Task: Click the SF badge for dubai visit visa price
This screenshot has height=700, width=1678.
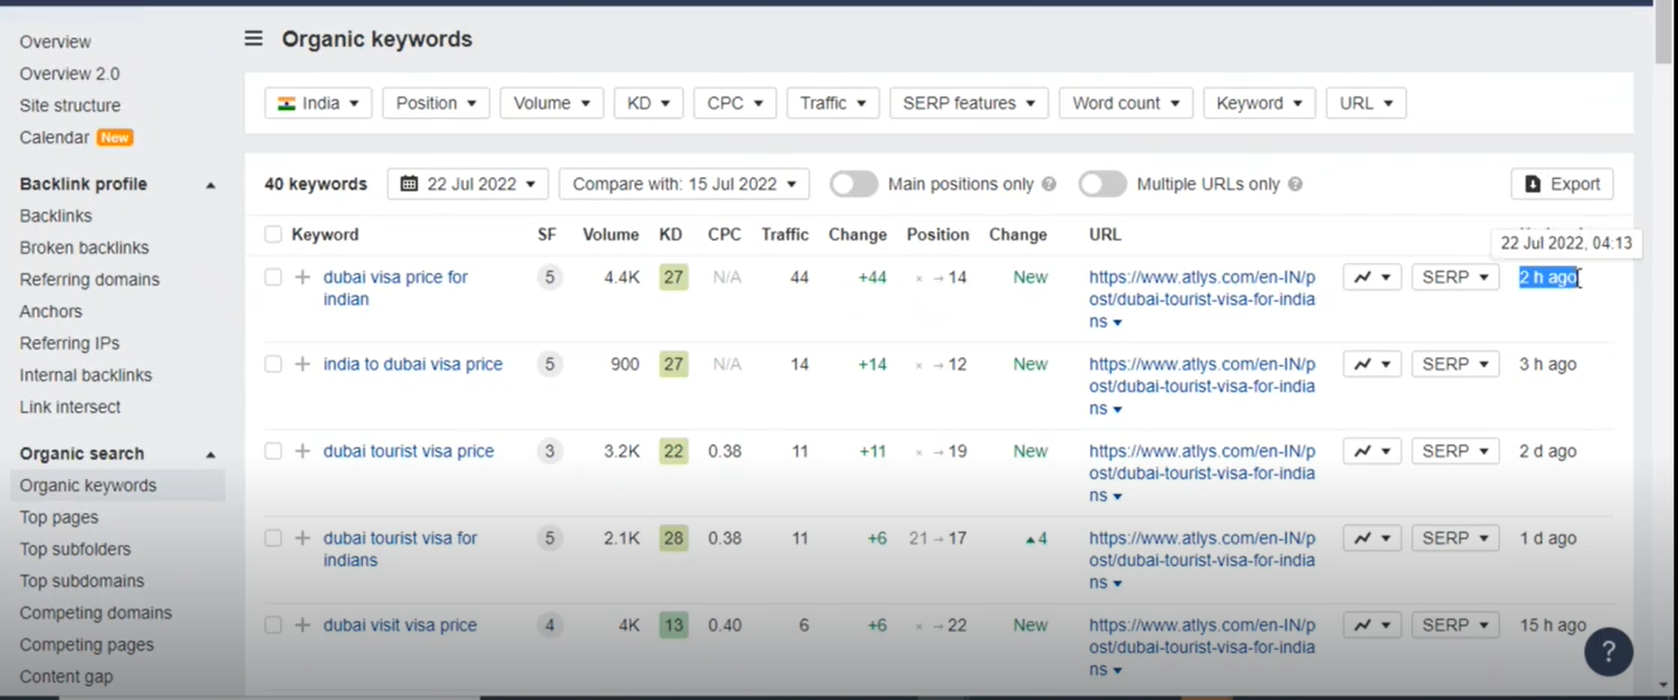Action: pos(549,625)
